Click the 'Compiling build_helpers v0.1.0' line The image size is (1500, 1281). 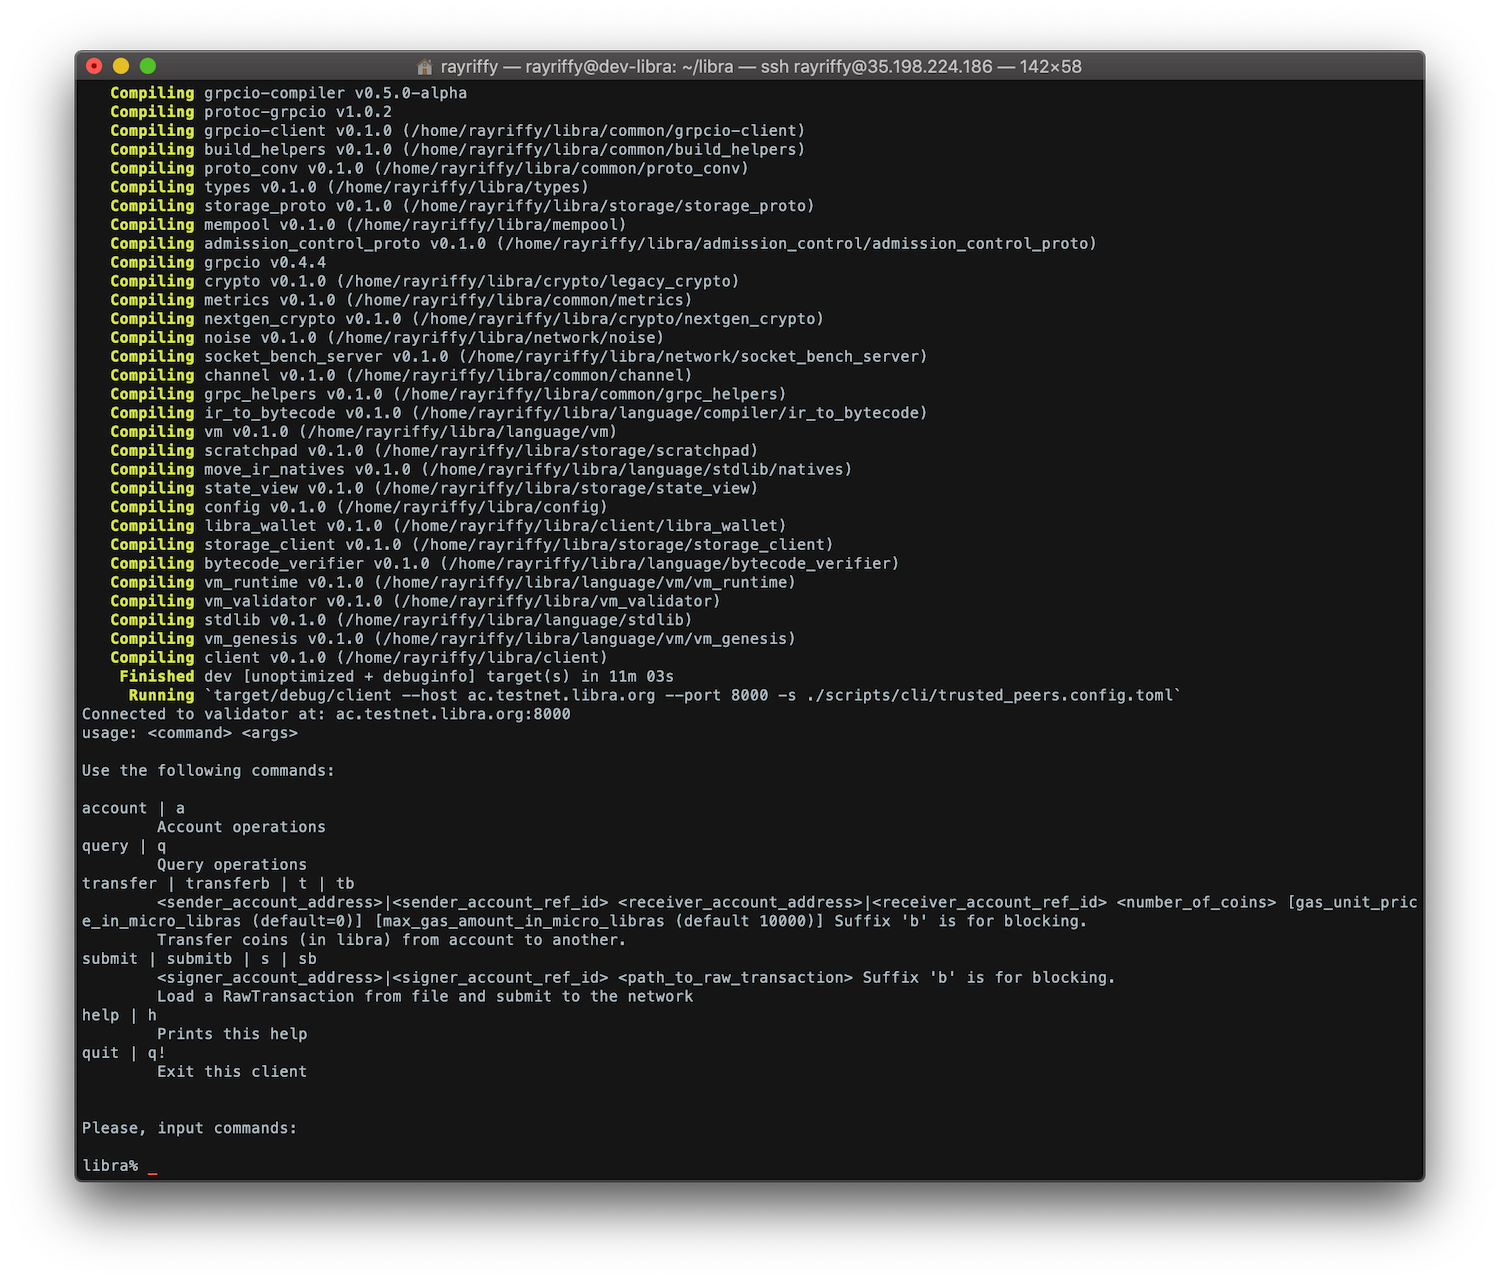tap(458, 150)
